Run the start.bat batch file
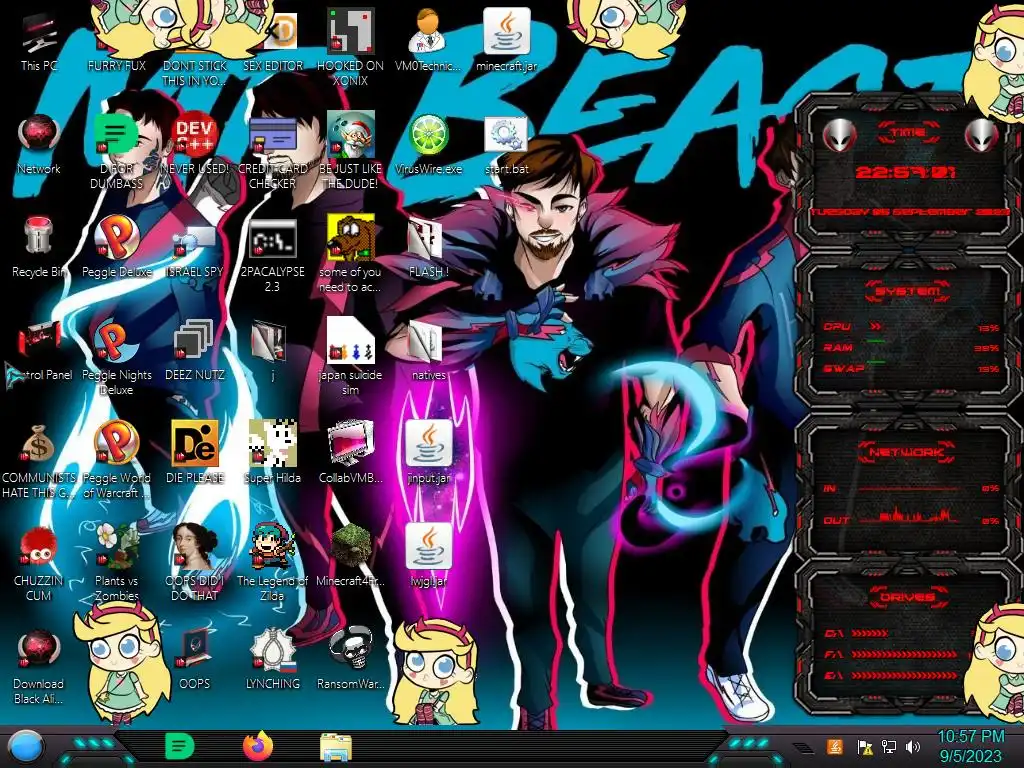The image size is (1024, 768). tap(507, 145)
